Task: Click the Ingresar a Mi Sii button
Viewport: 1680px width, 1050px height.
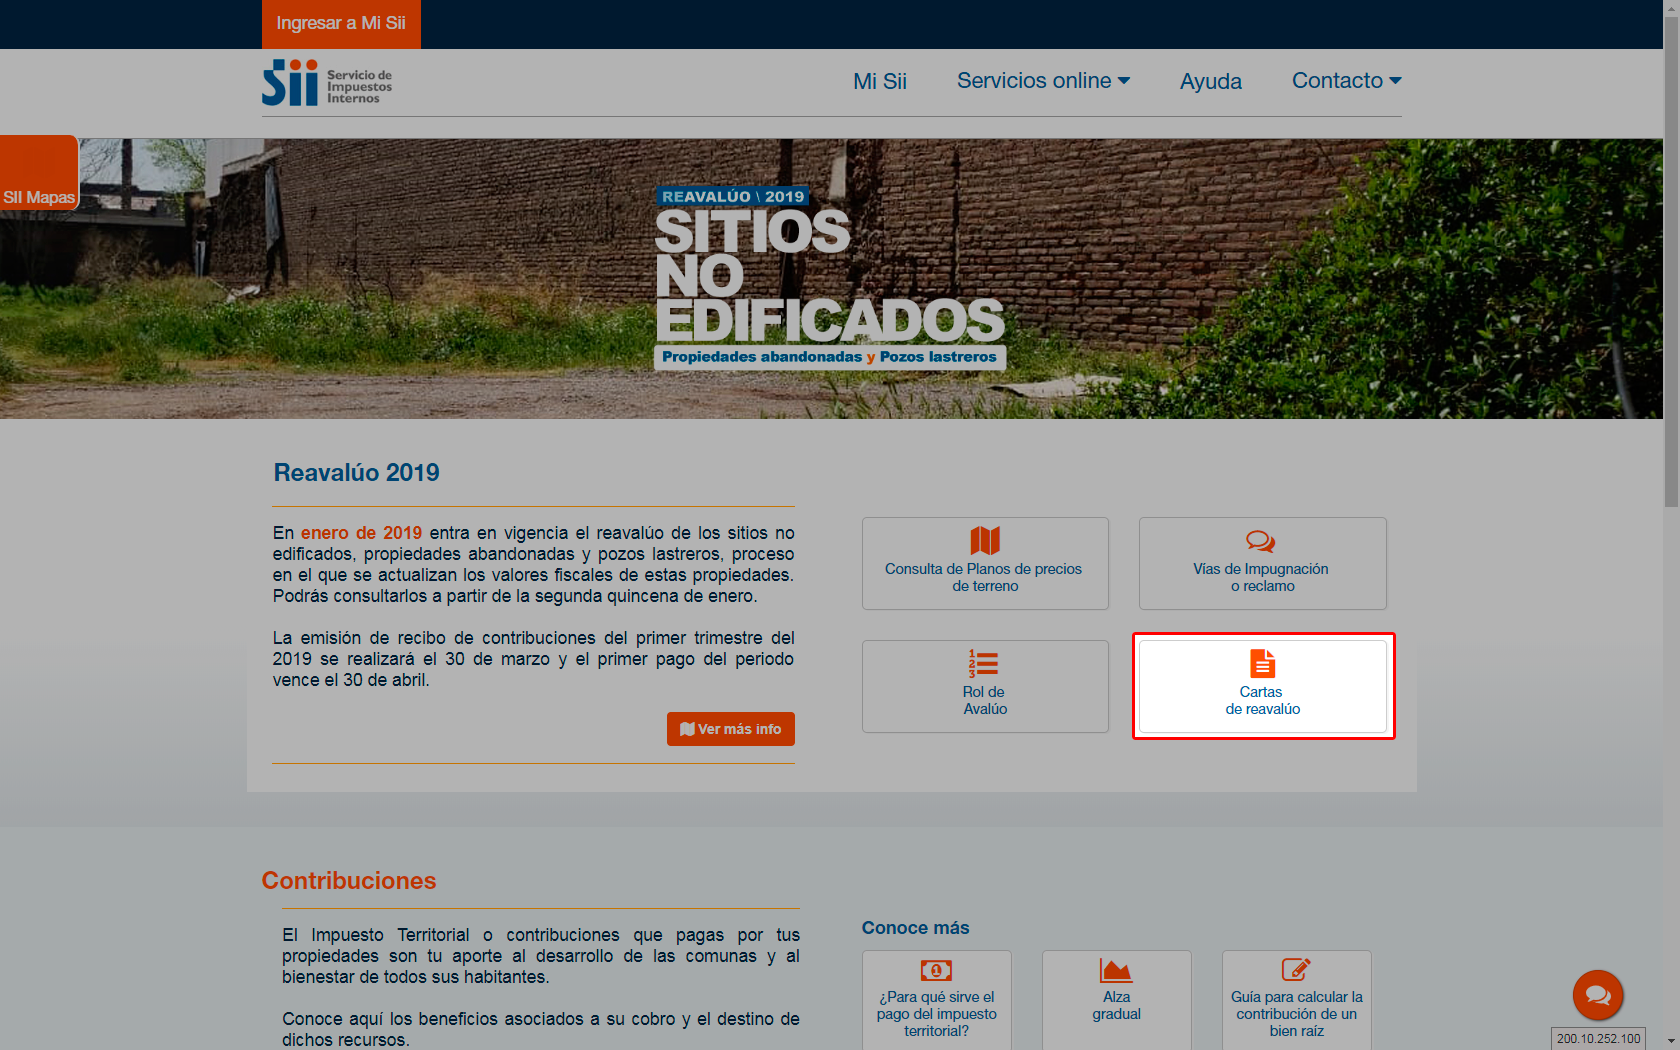Action: coord(341,24)
